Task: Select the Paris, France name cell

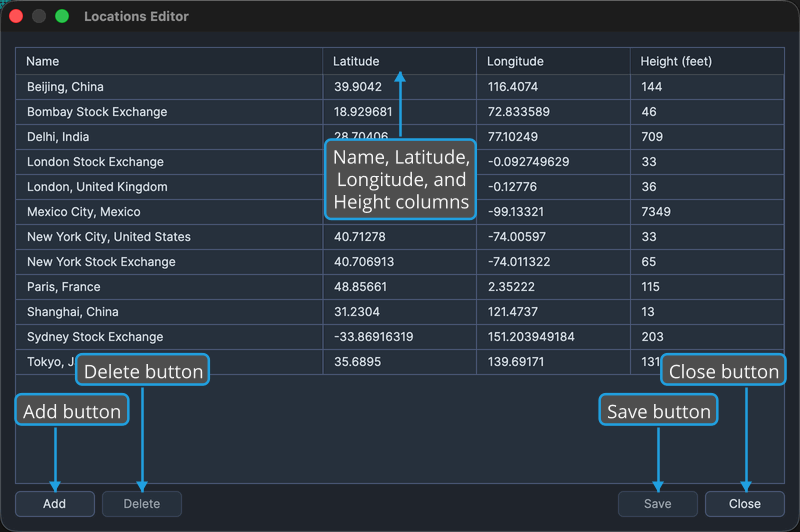Action: [x=169, y=287]
